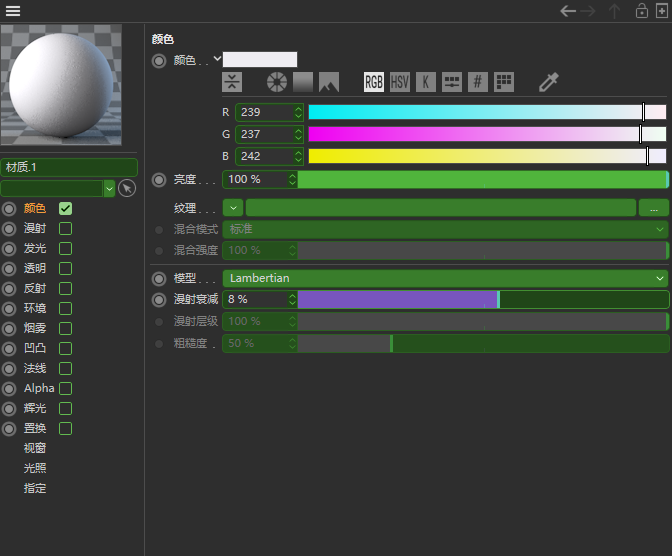
Task: Toggle animation dot for 亮度 parameter
Action: click(x=159, y=180)
